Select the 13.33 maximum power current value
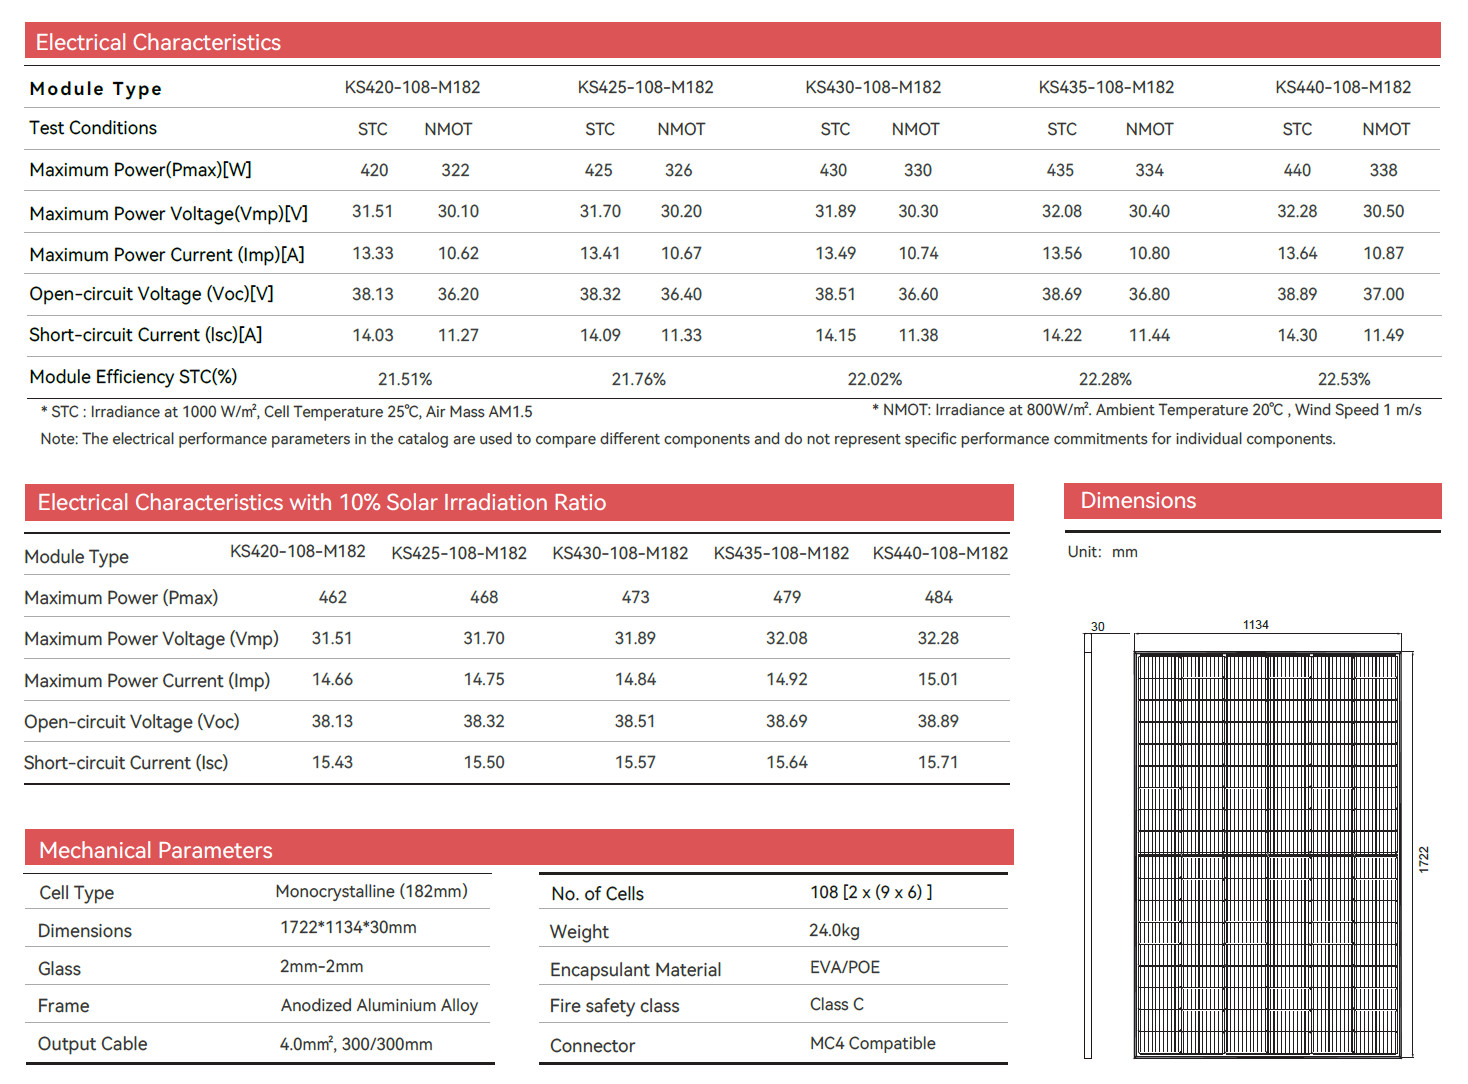Viewport: 1468px width, 1084px height. coord(373,253)
